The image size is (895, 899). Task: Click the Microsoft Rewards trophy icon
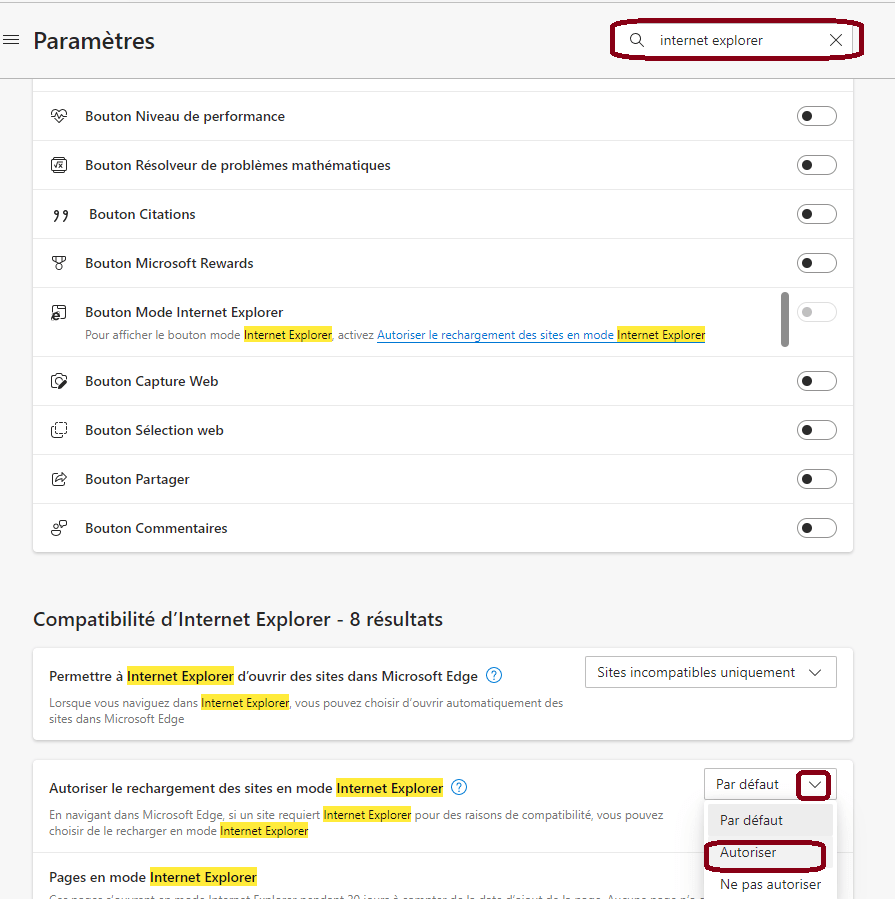point(59,263)
